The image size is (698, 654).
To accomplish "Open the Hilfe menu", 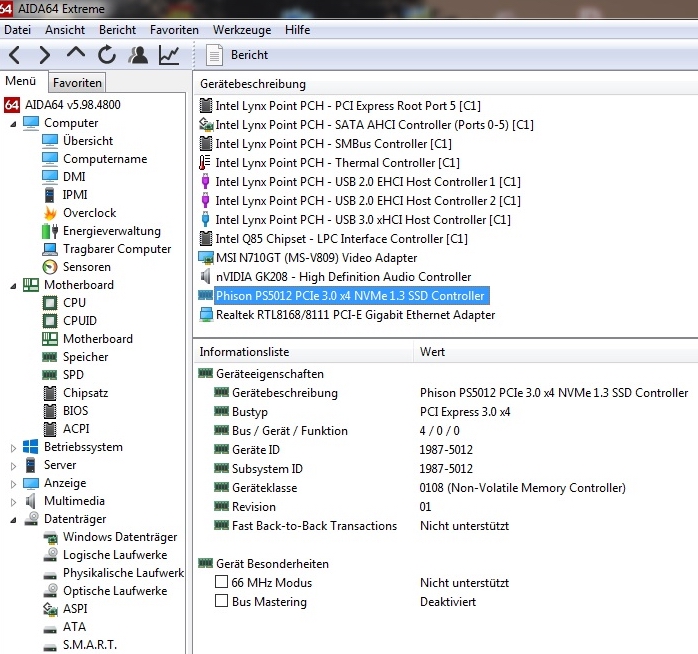I will 297,30.
